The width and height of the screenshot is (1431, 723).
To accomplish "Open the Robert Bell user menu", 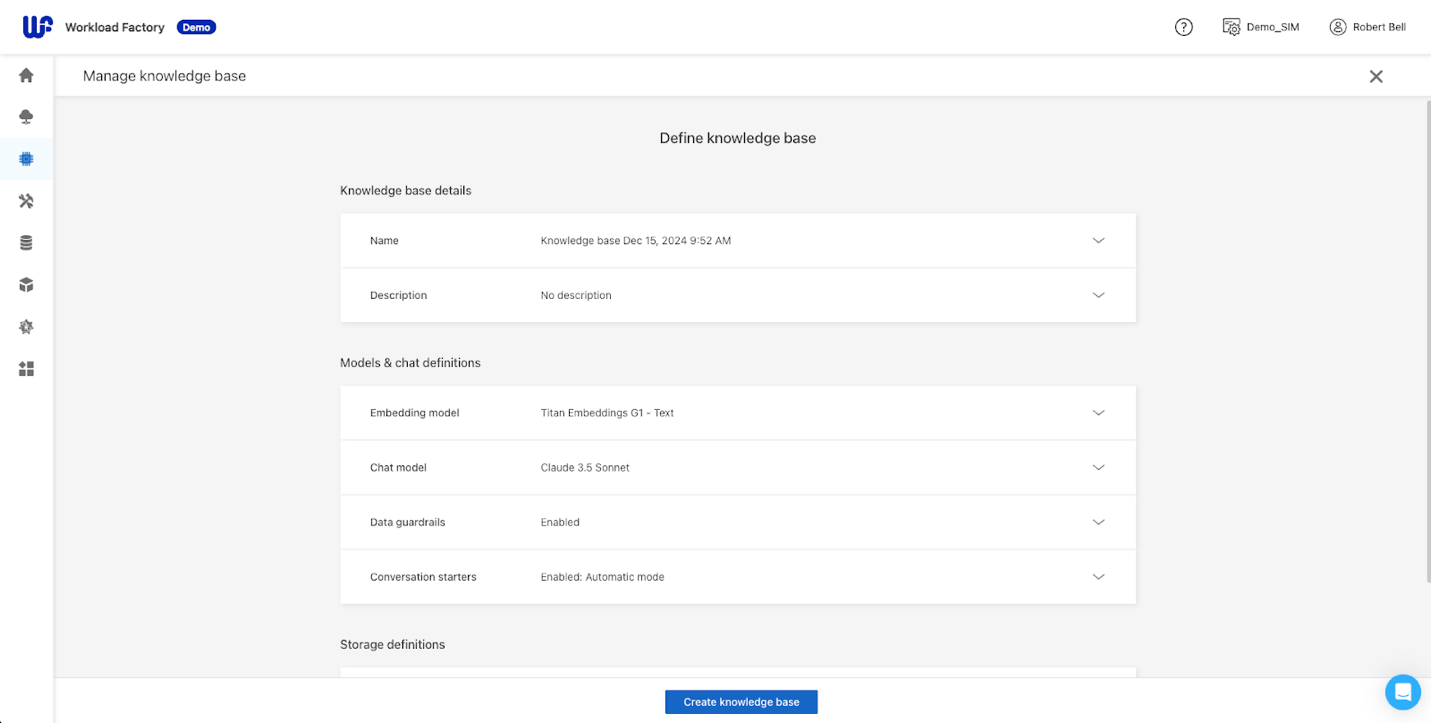I will pos(1367,27).
